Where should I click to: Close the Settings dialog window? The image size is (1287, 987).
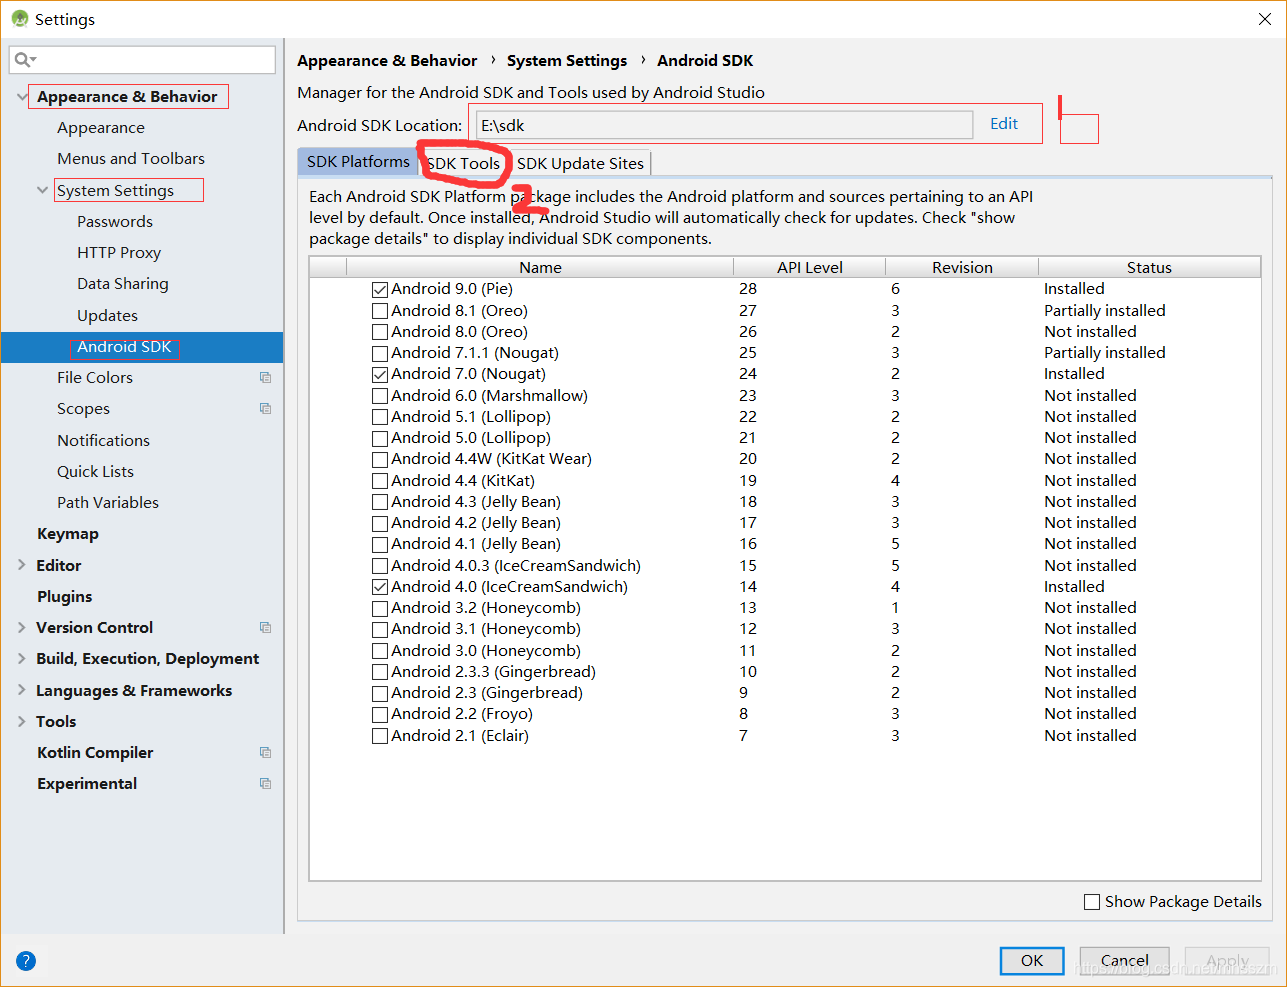tap(1264, 19)
